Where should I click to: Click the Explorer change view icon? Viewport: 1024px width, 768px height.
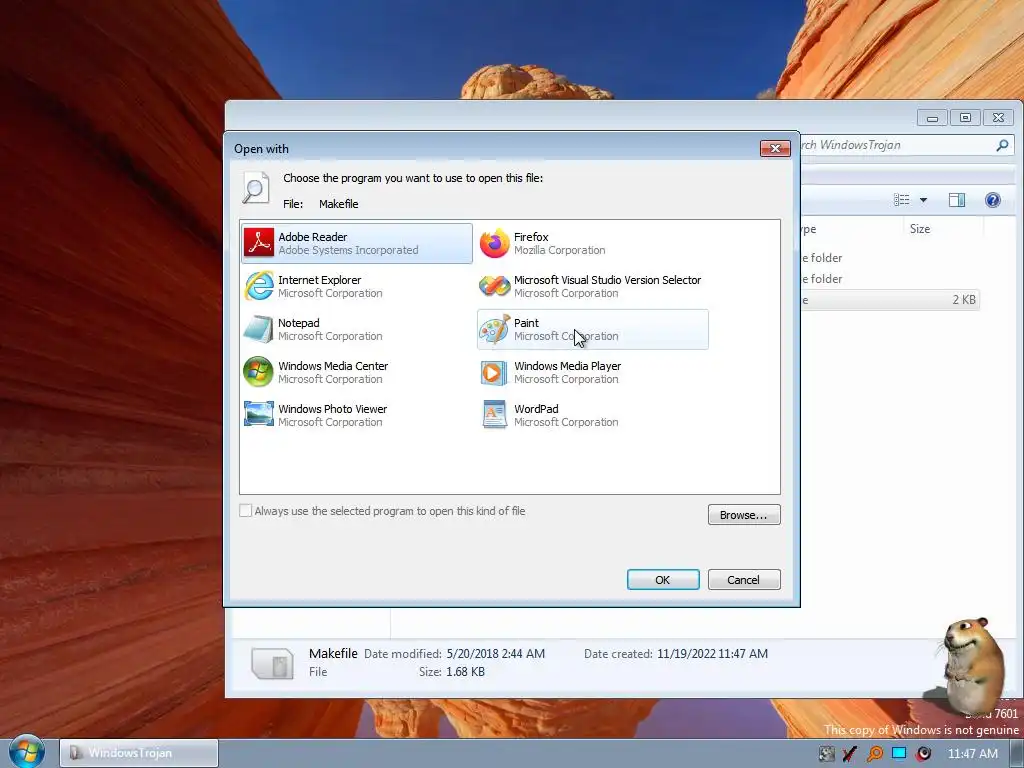click(x=901, y=200)
